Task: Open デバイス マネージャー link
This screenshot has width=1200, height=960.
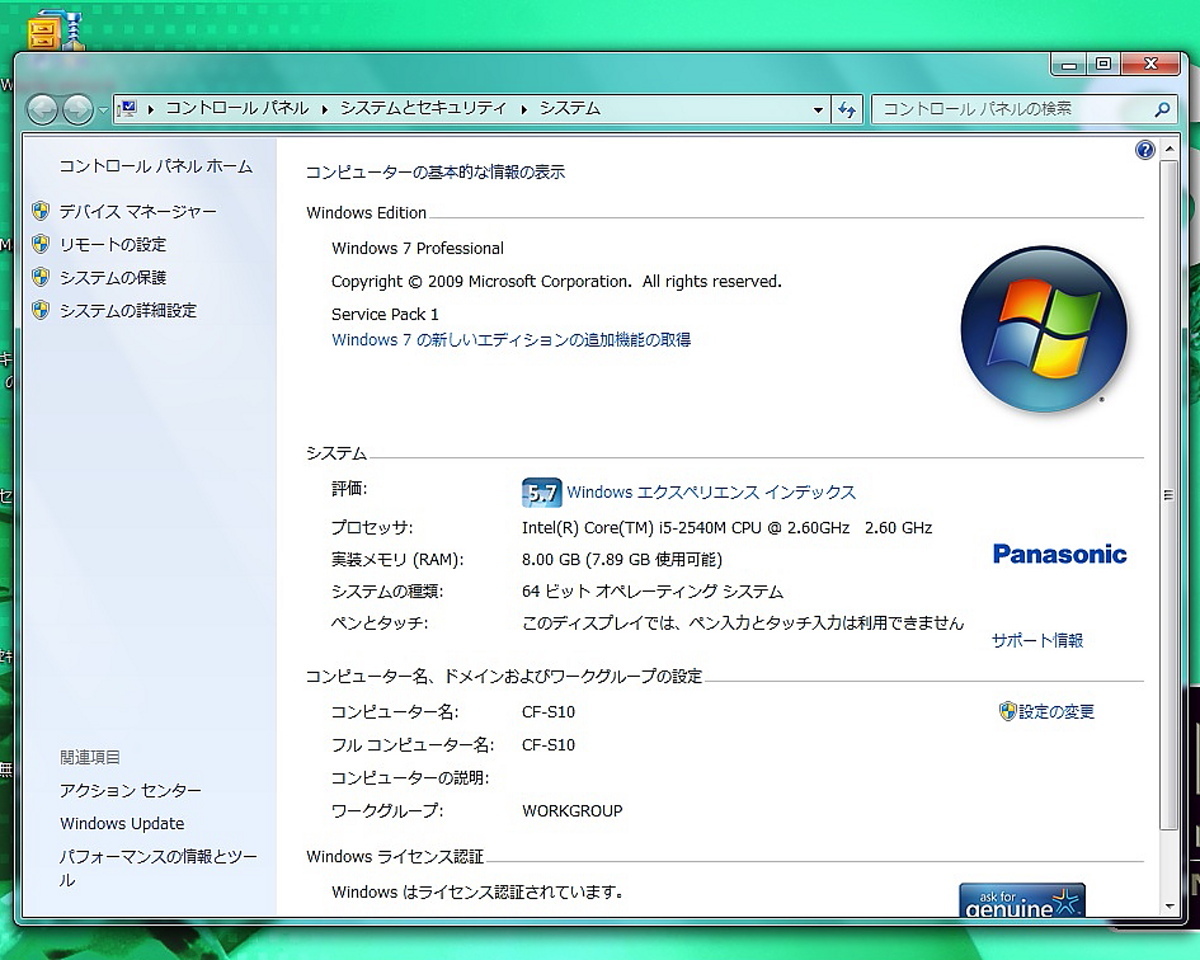Action: coord(138,211)
